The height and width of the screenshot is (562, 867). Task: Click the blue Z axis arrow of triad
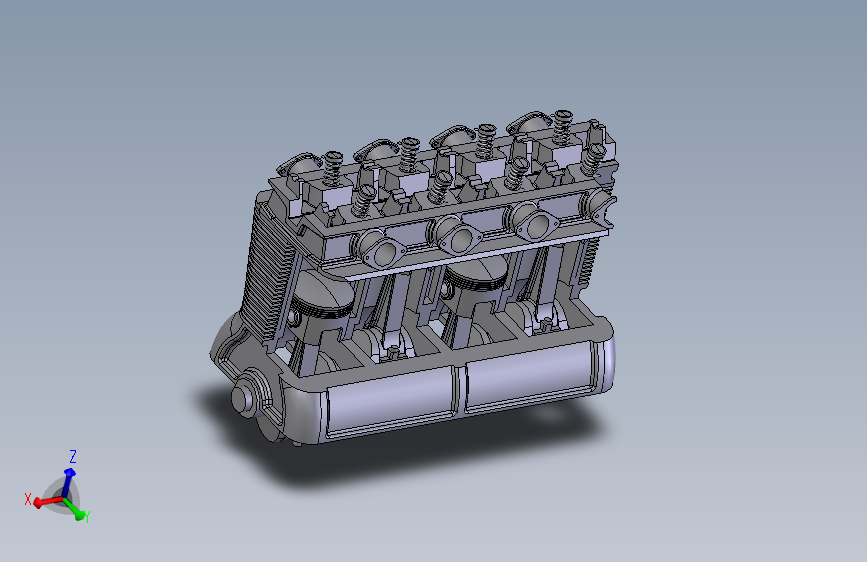tap(68, 482)
